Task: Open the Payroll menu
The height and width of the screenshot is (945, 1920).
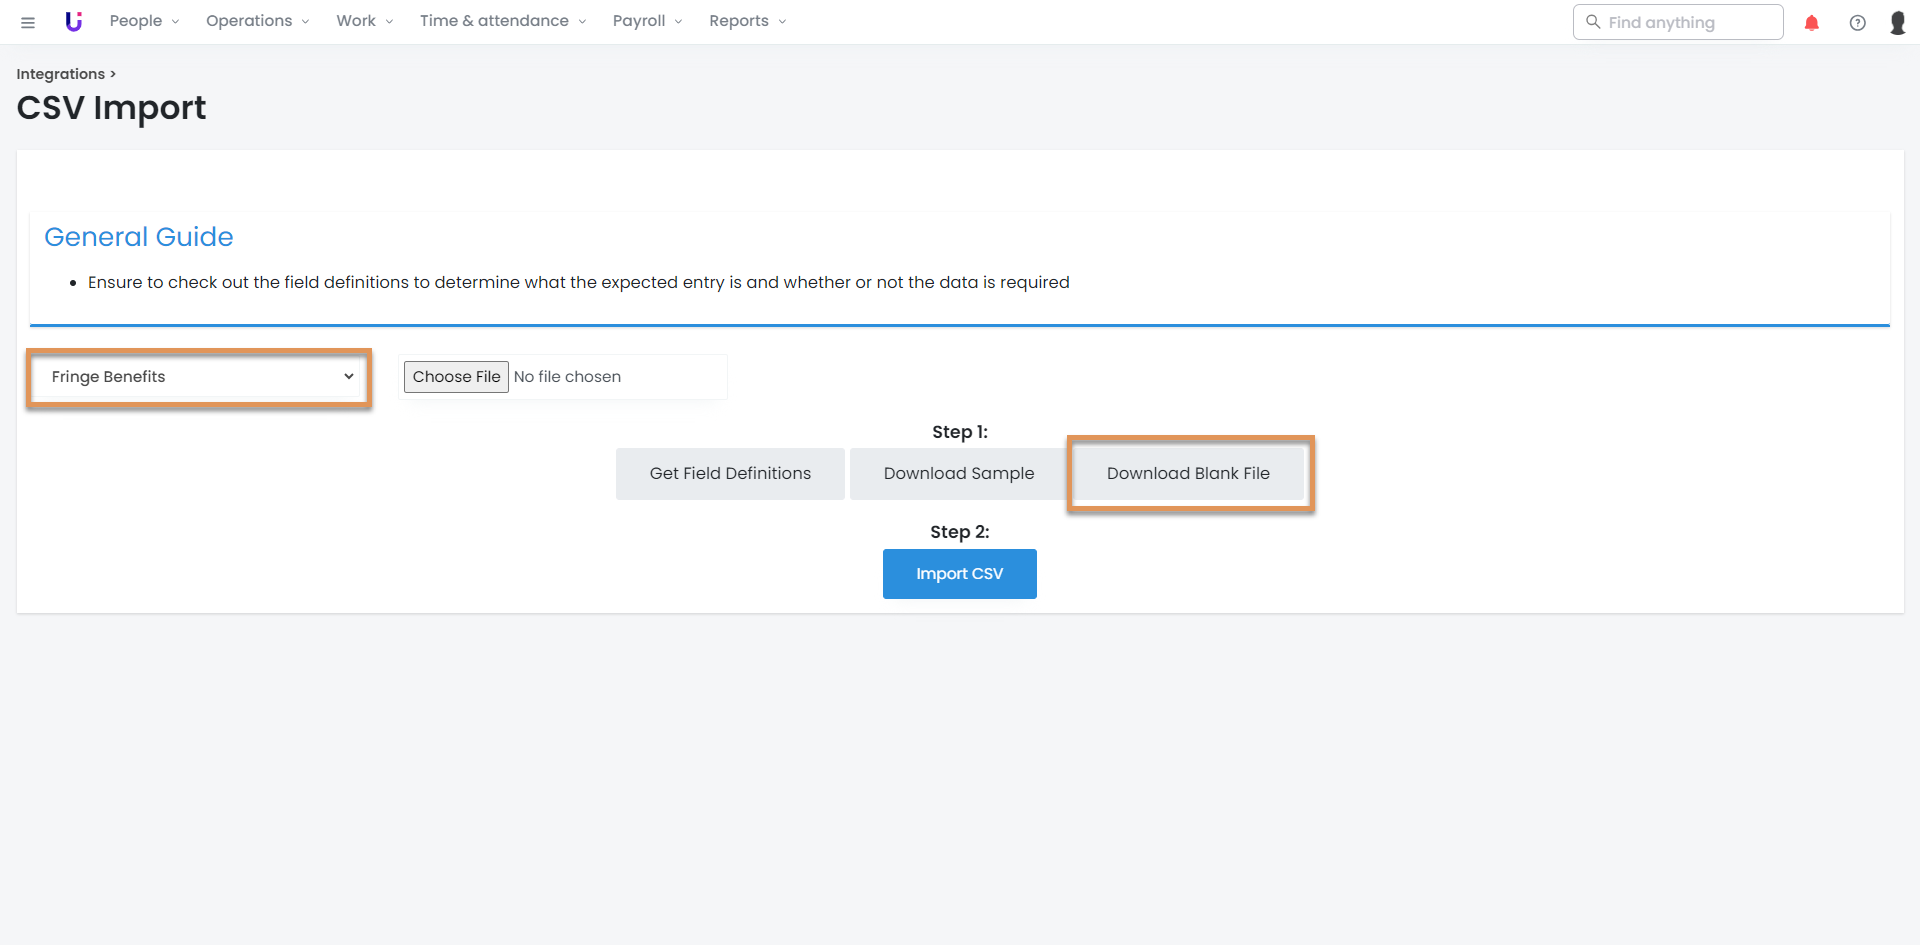Action: click(x=647, y=21)
